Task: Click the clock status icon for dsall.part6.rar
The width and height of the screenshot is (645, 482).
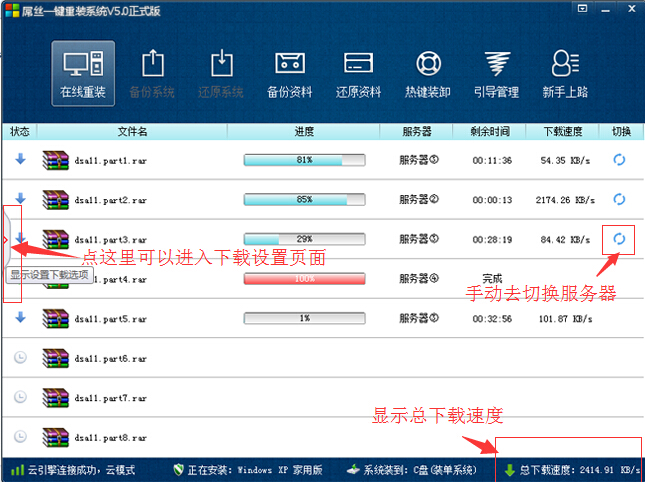Action: 20,357
